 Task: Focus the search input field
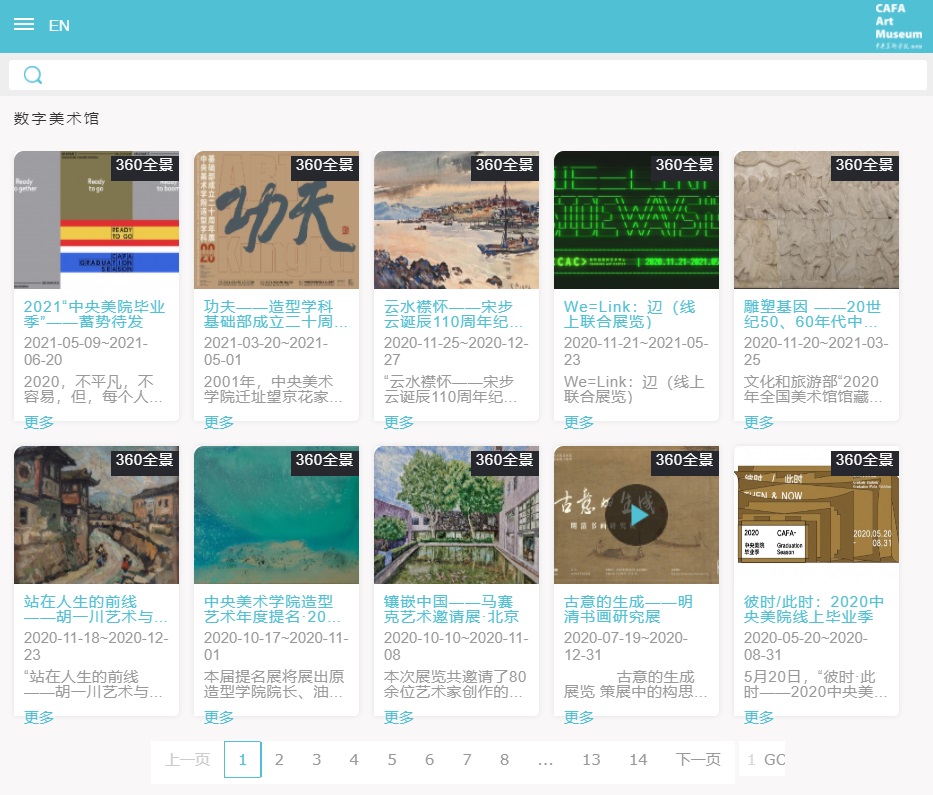tap(468, 75)
